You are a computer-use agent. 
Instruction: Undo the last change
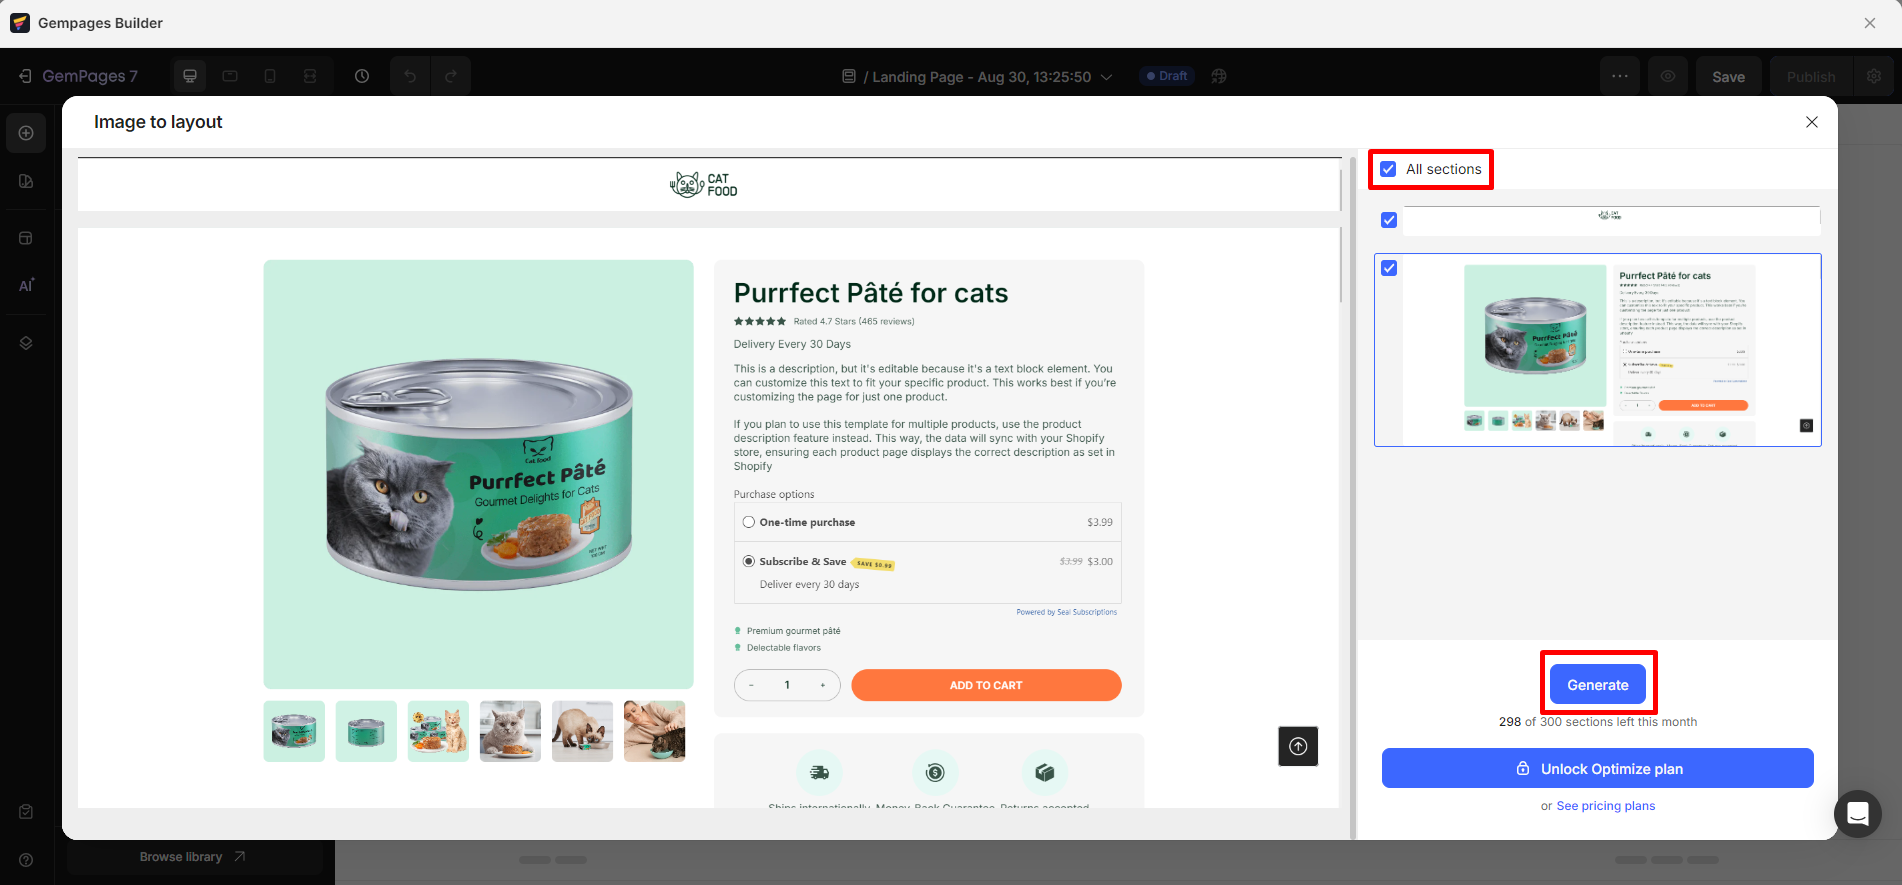pyautogui.click(x=410, y=75)
